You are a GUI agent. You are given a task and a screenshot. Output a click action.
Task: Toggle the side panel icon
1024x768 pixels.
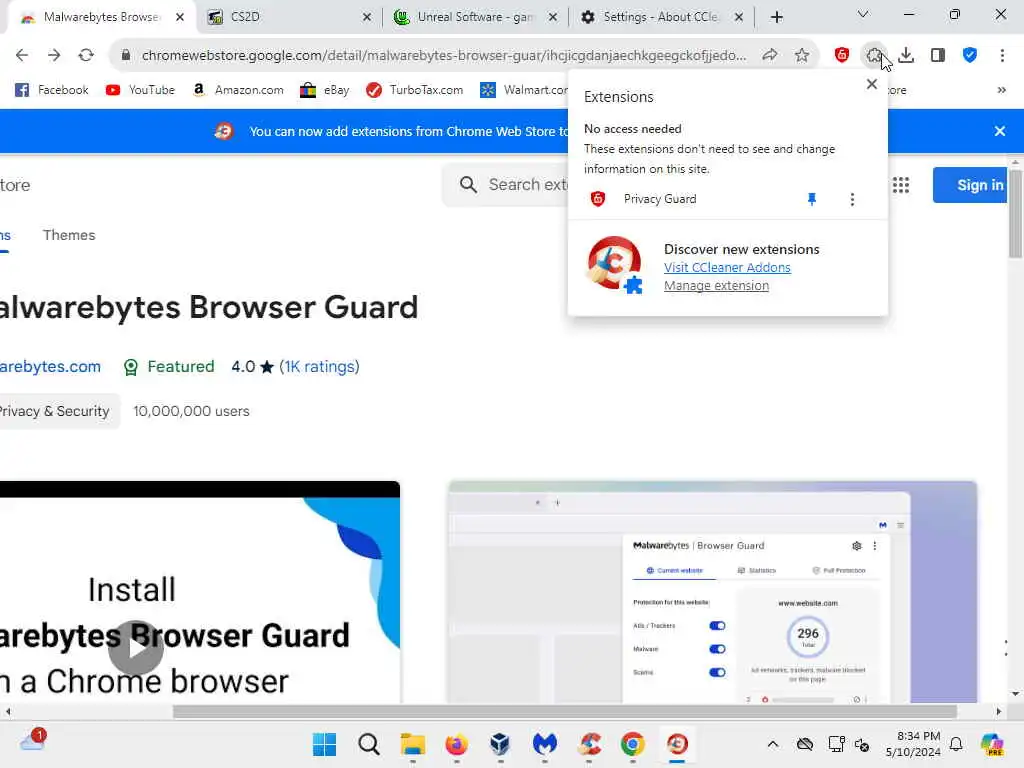[938, 56]
